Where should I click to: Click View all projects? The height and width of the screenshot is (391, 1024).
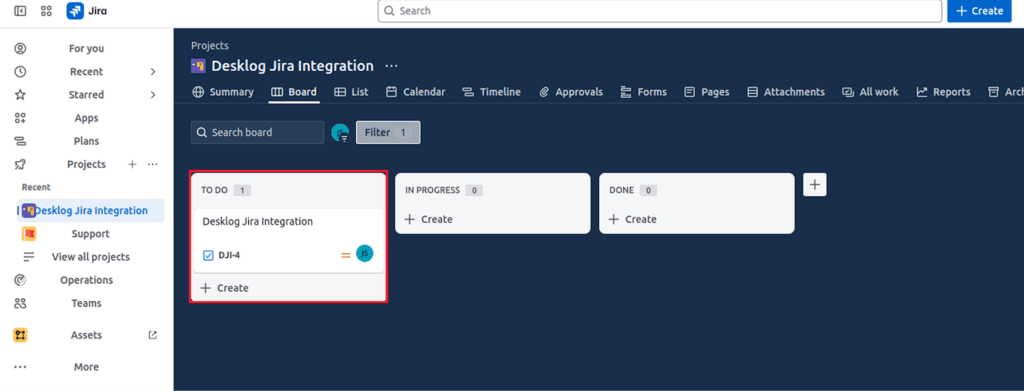pos(90,257)
